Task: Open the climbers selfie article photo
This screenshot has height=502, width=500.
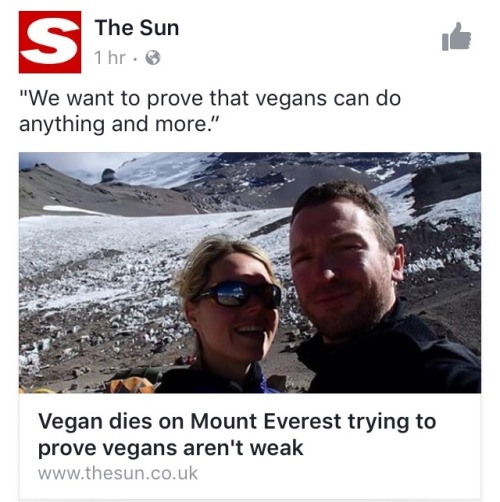Action: tap(250, 273)
